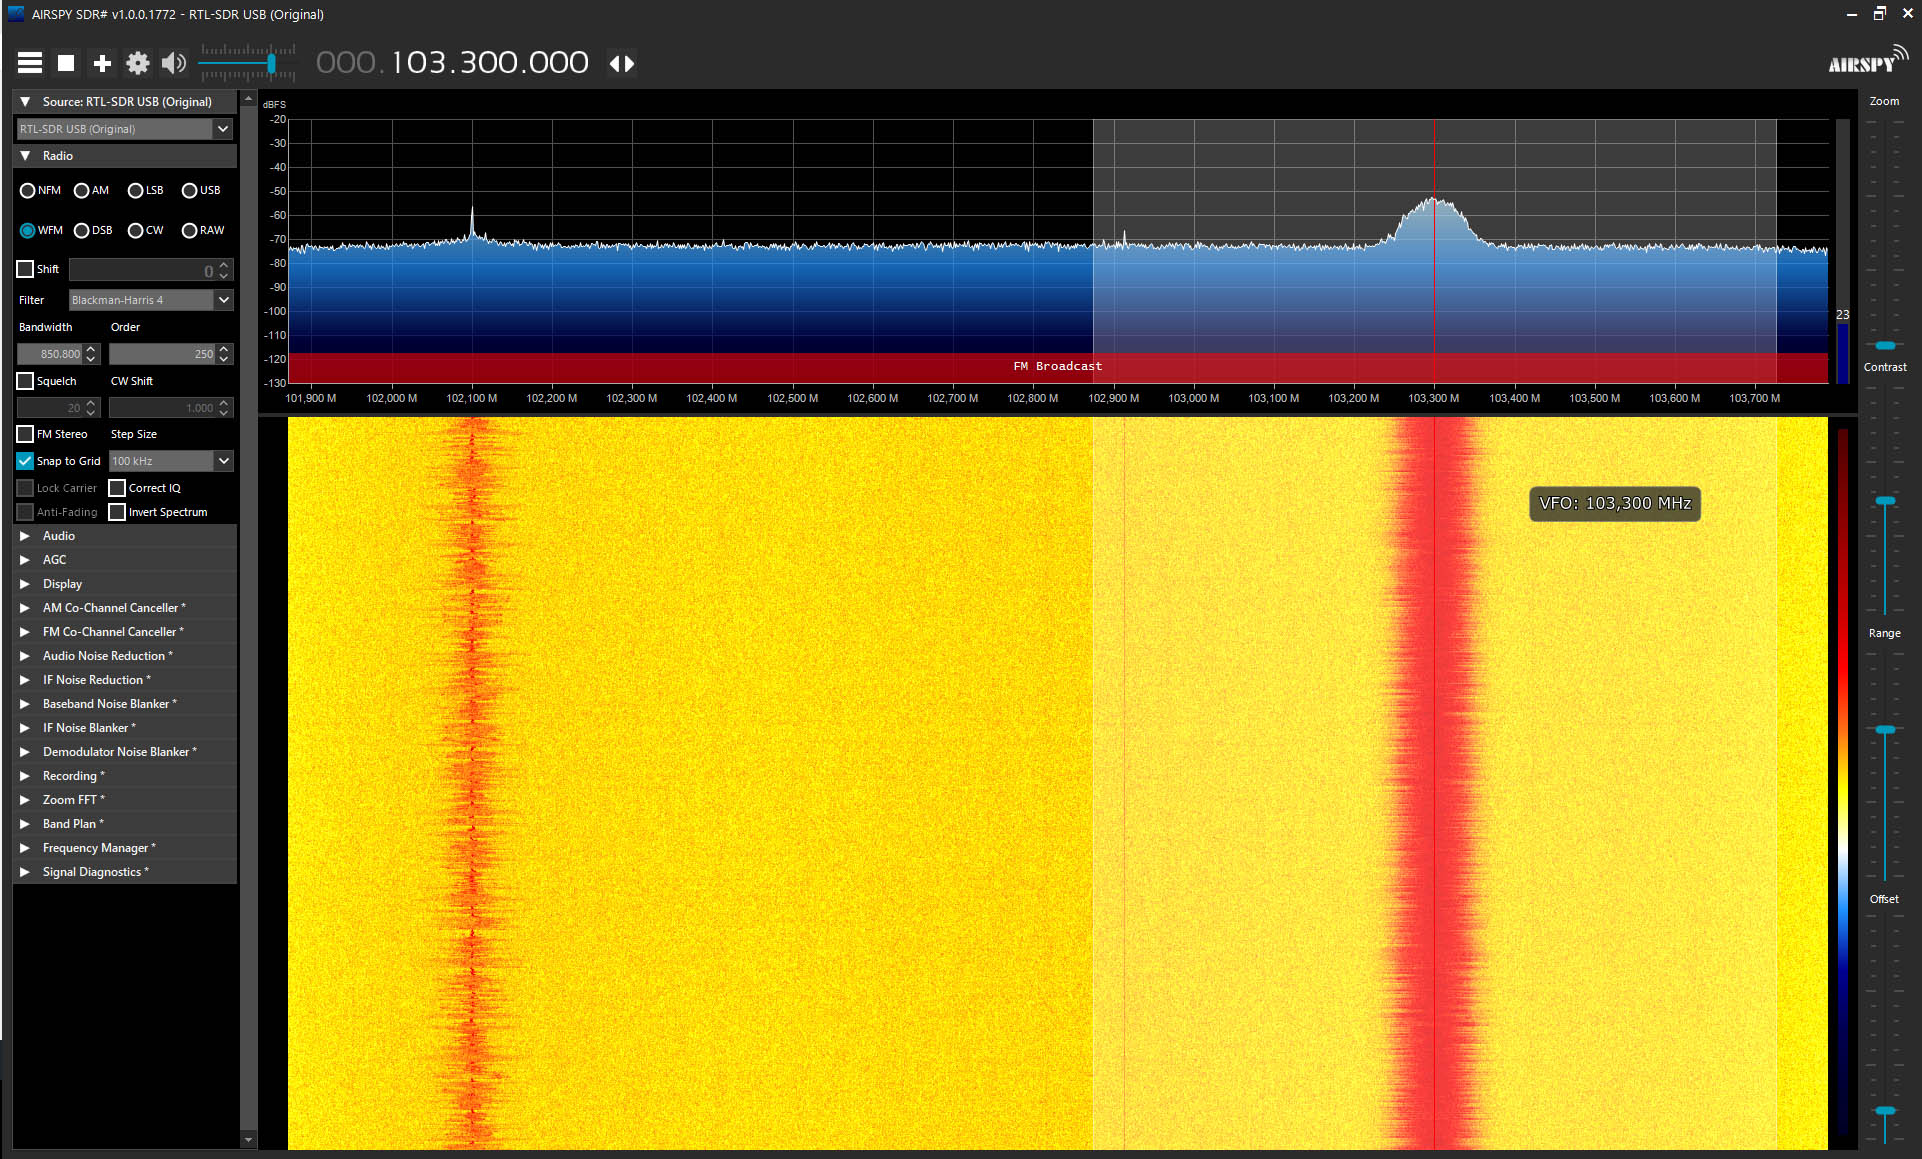Collapse the Radio panel section
The image size is (1922, 1159).
pos(25,156)
